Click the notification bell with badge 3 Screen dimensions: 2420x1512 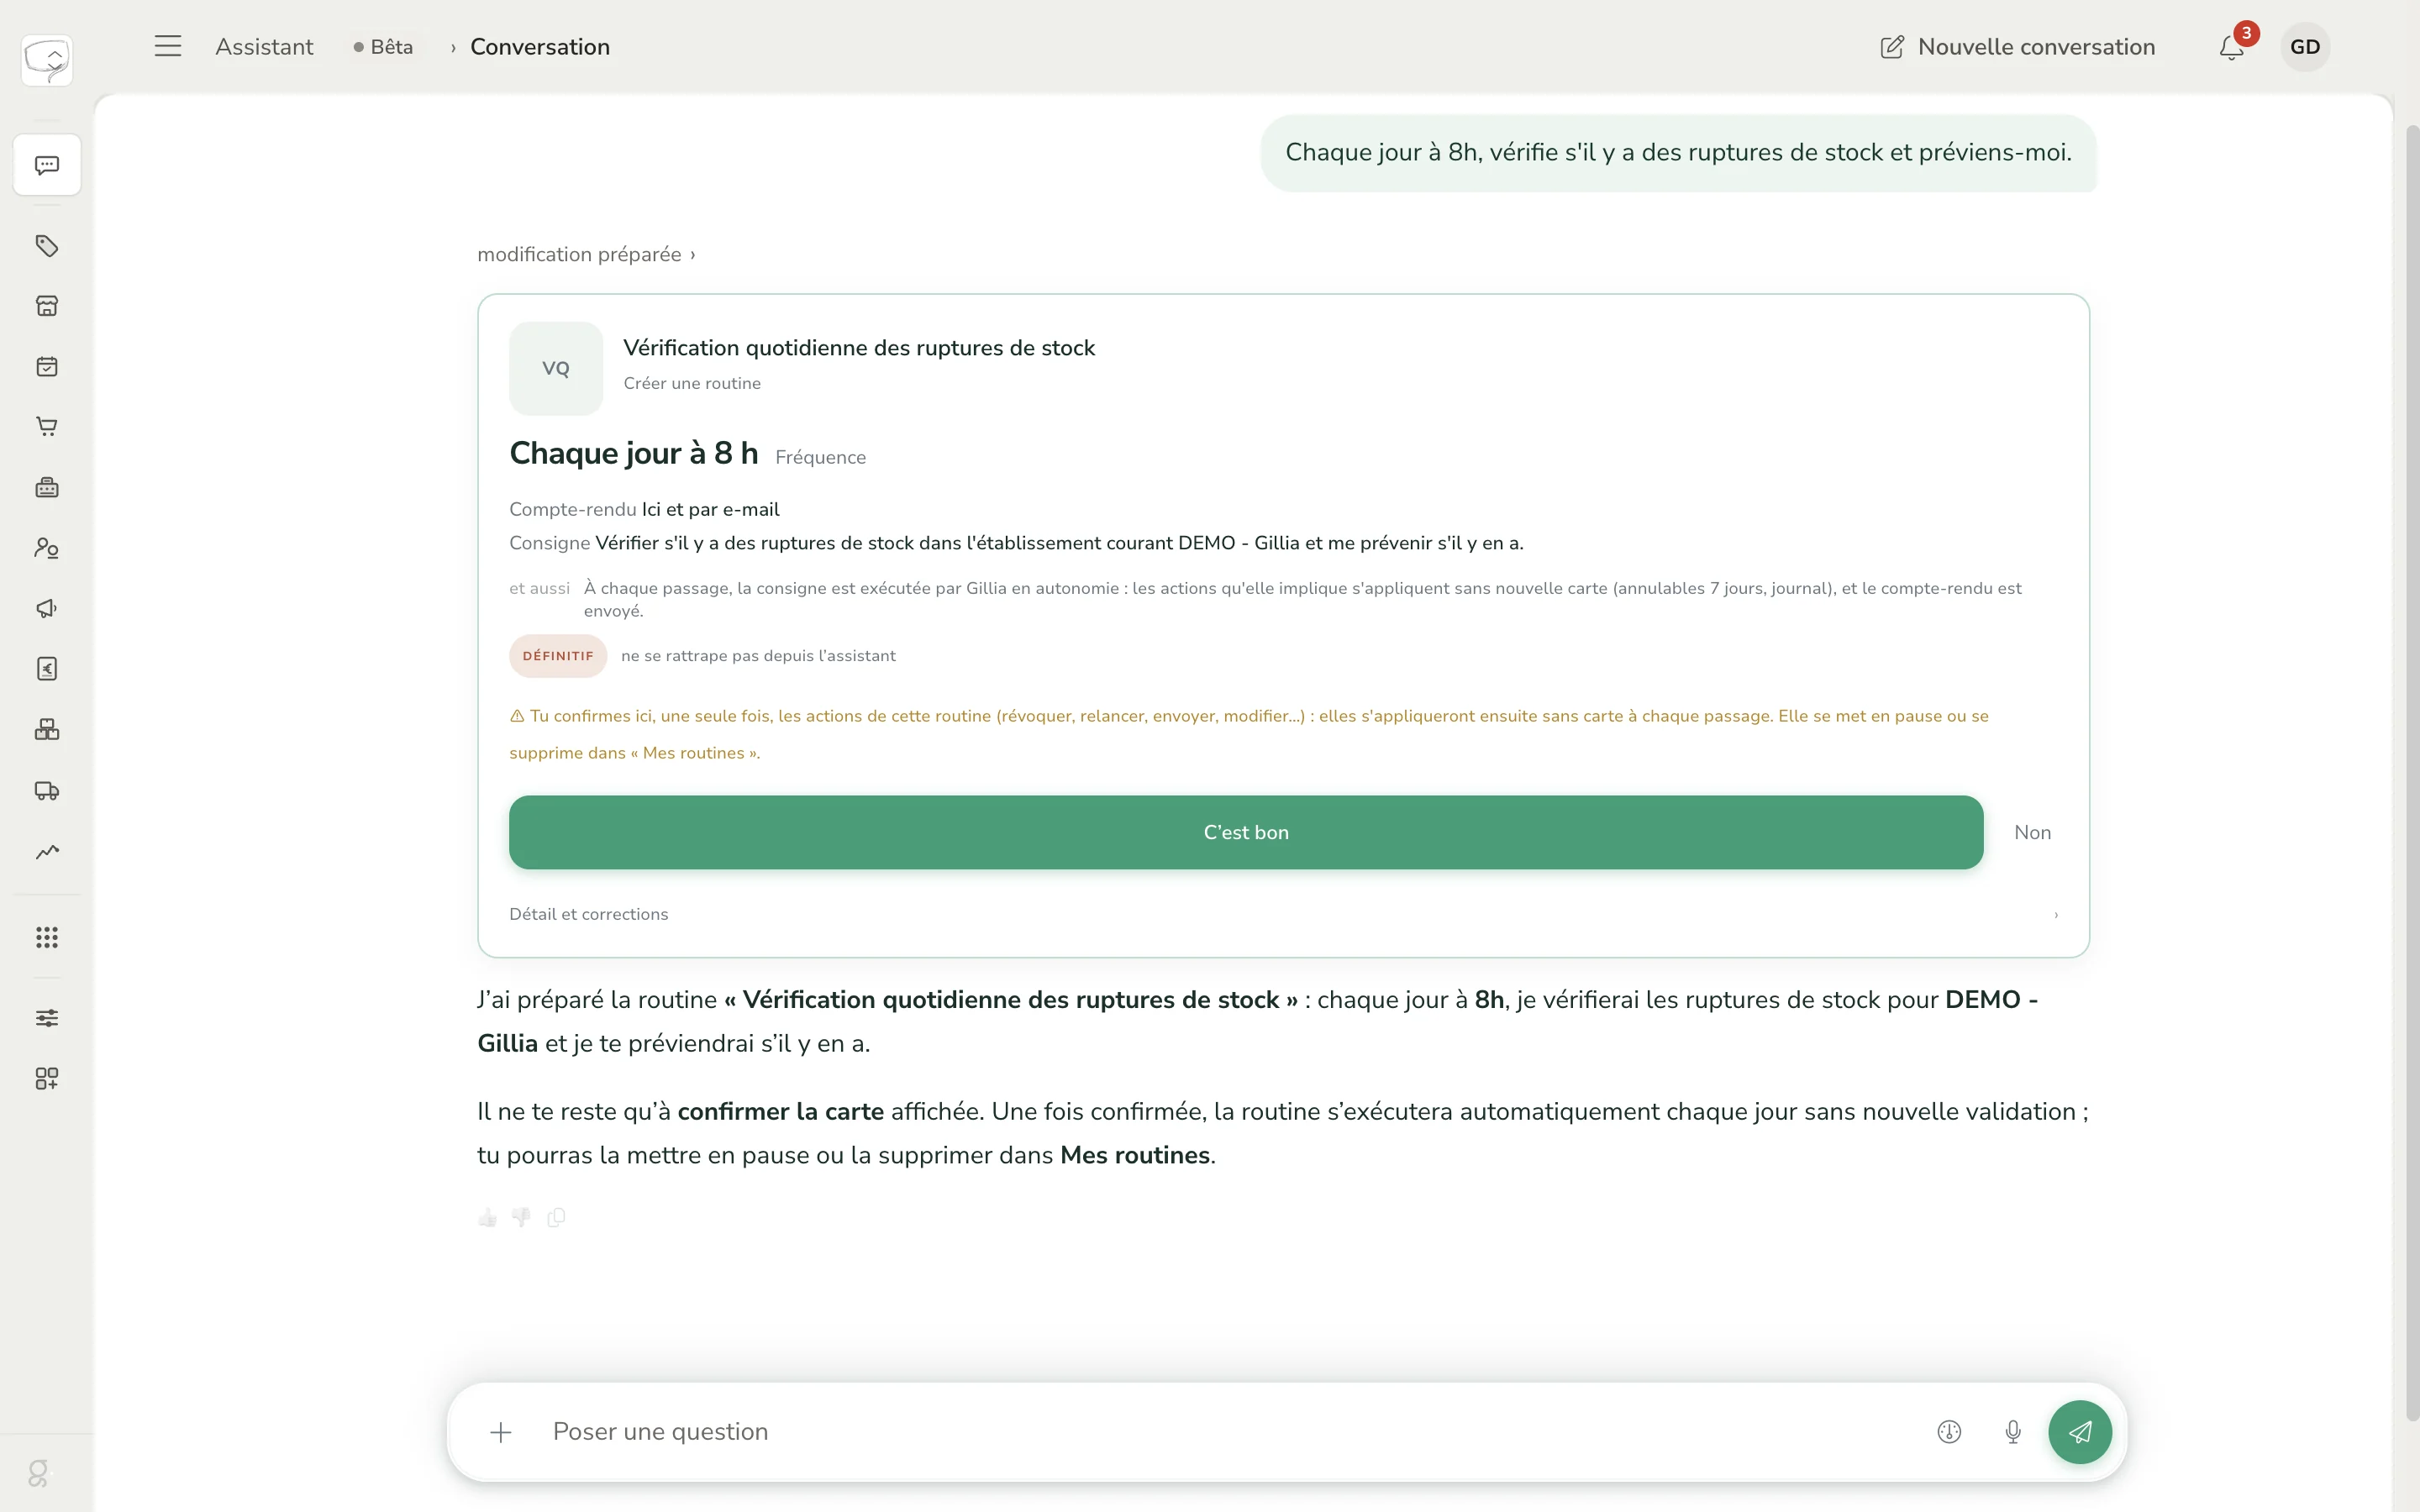coord(2232,47)
